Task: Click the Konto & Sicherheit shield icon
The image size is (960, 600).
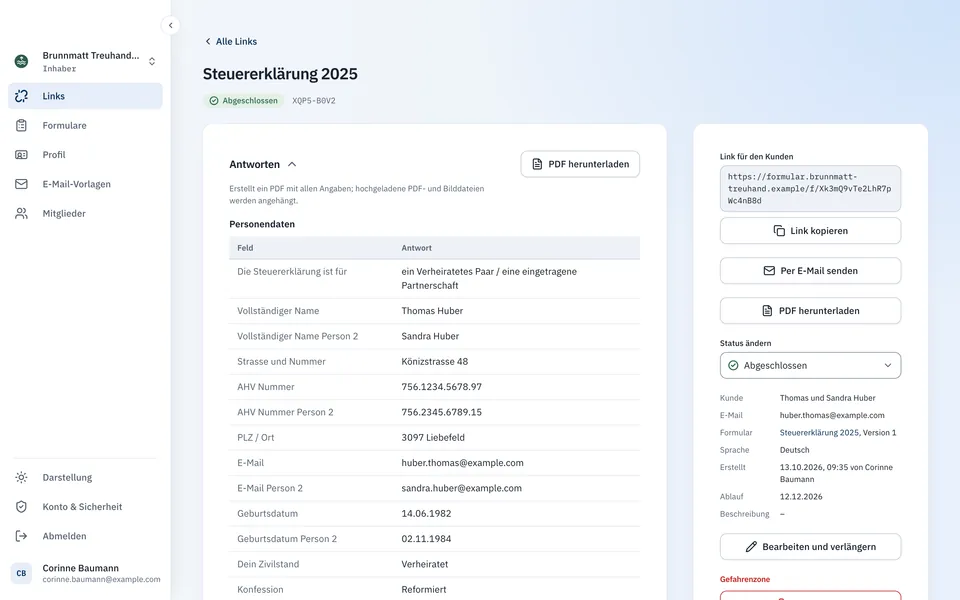Action: click(x=21, y=507)
